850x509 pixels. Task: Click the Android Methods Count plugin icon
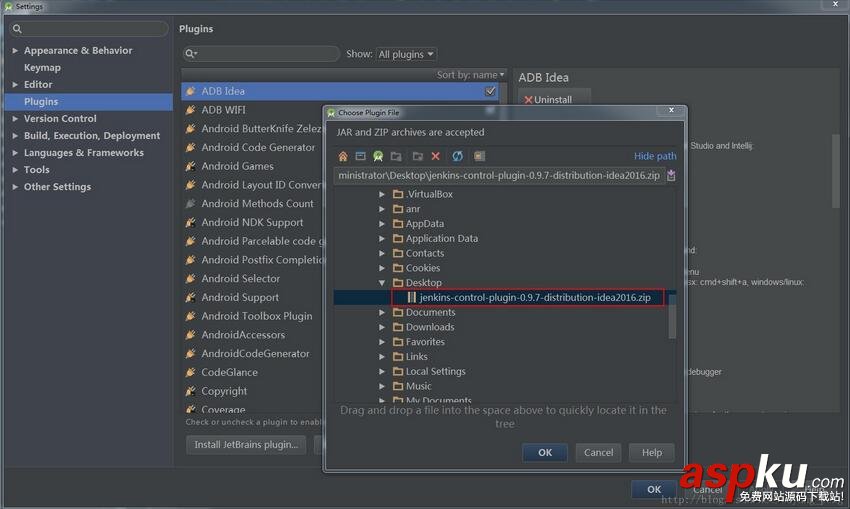190,204
